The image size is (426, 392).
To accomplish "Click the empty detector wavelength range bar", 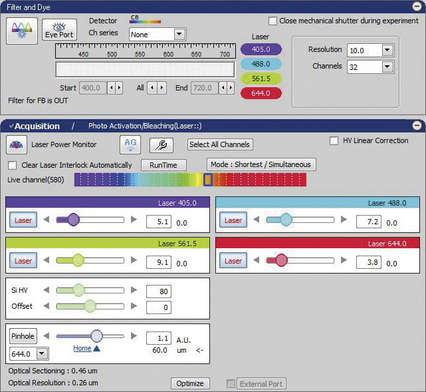I will (x=145, y=70).
